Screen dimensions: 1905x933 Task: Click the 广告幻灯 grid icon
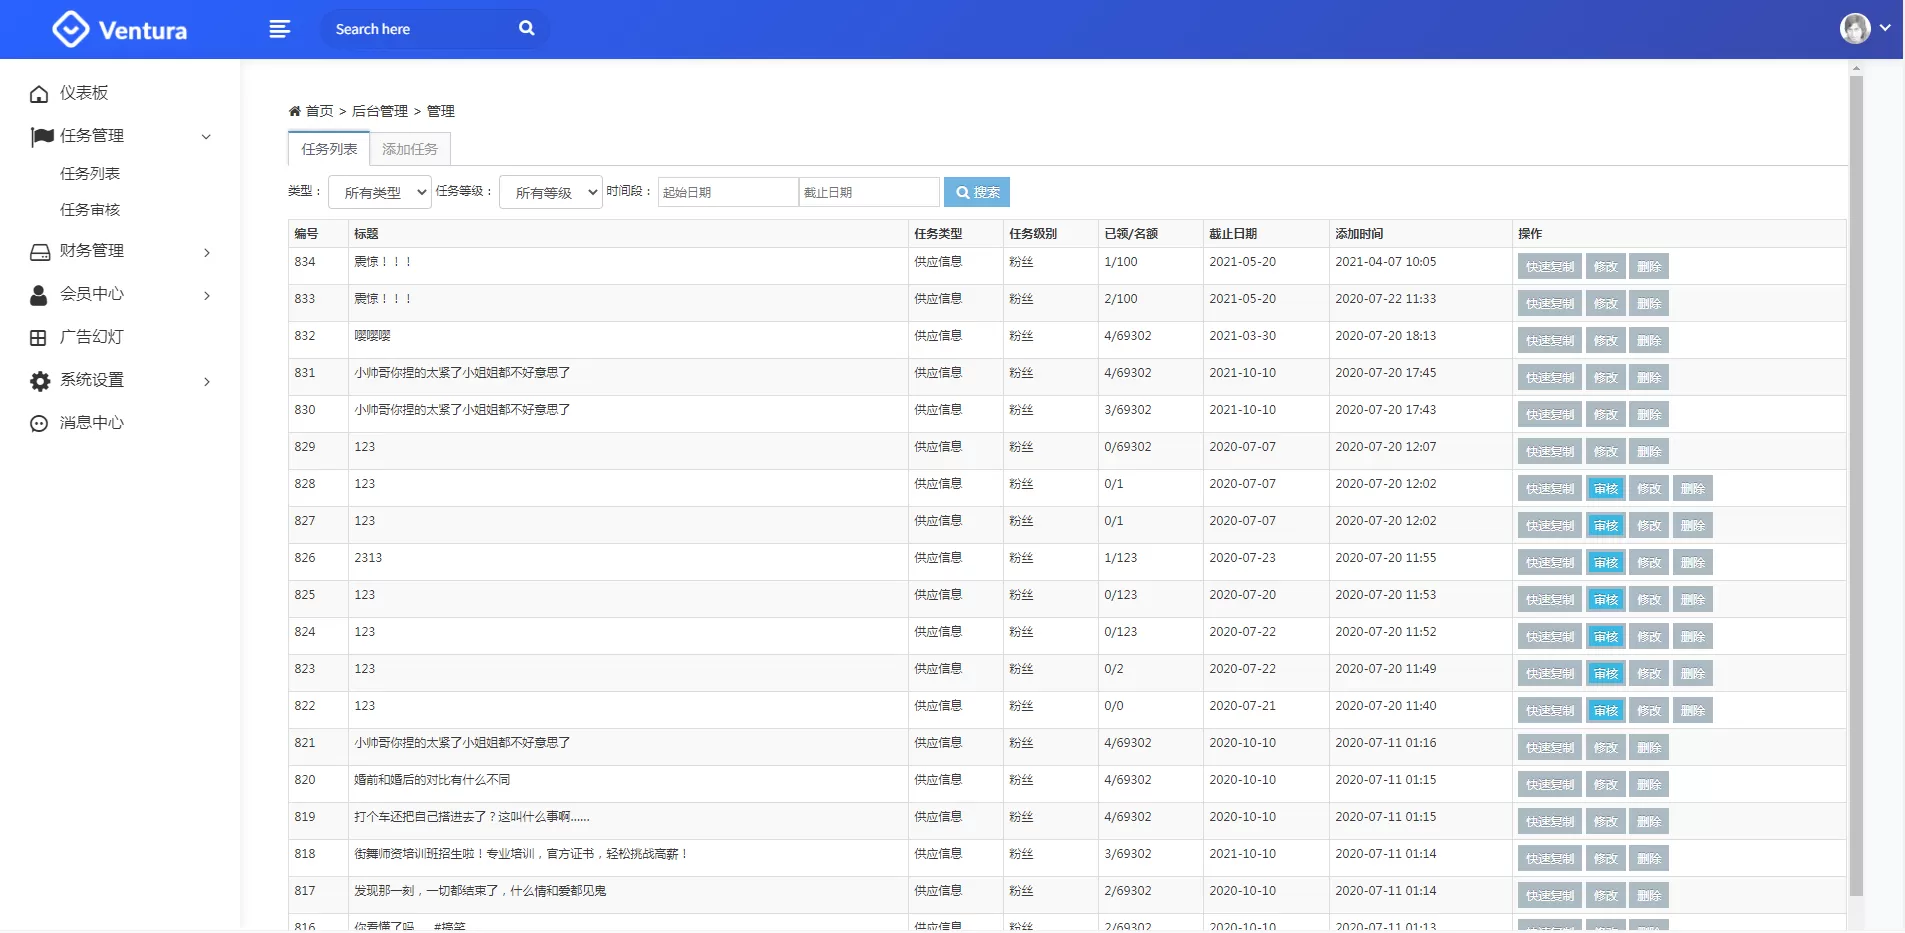coord(39,338)
